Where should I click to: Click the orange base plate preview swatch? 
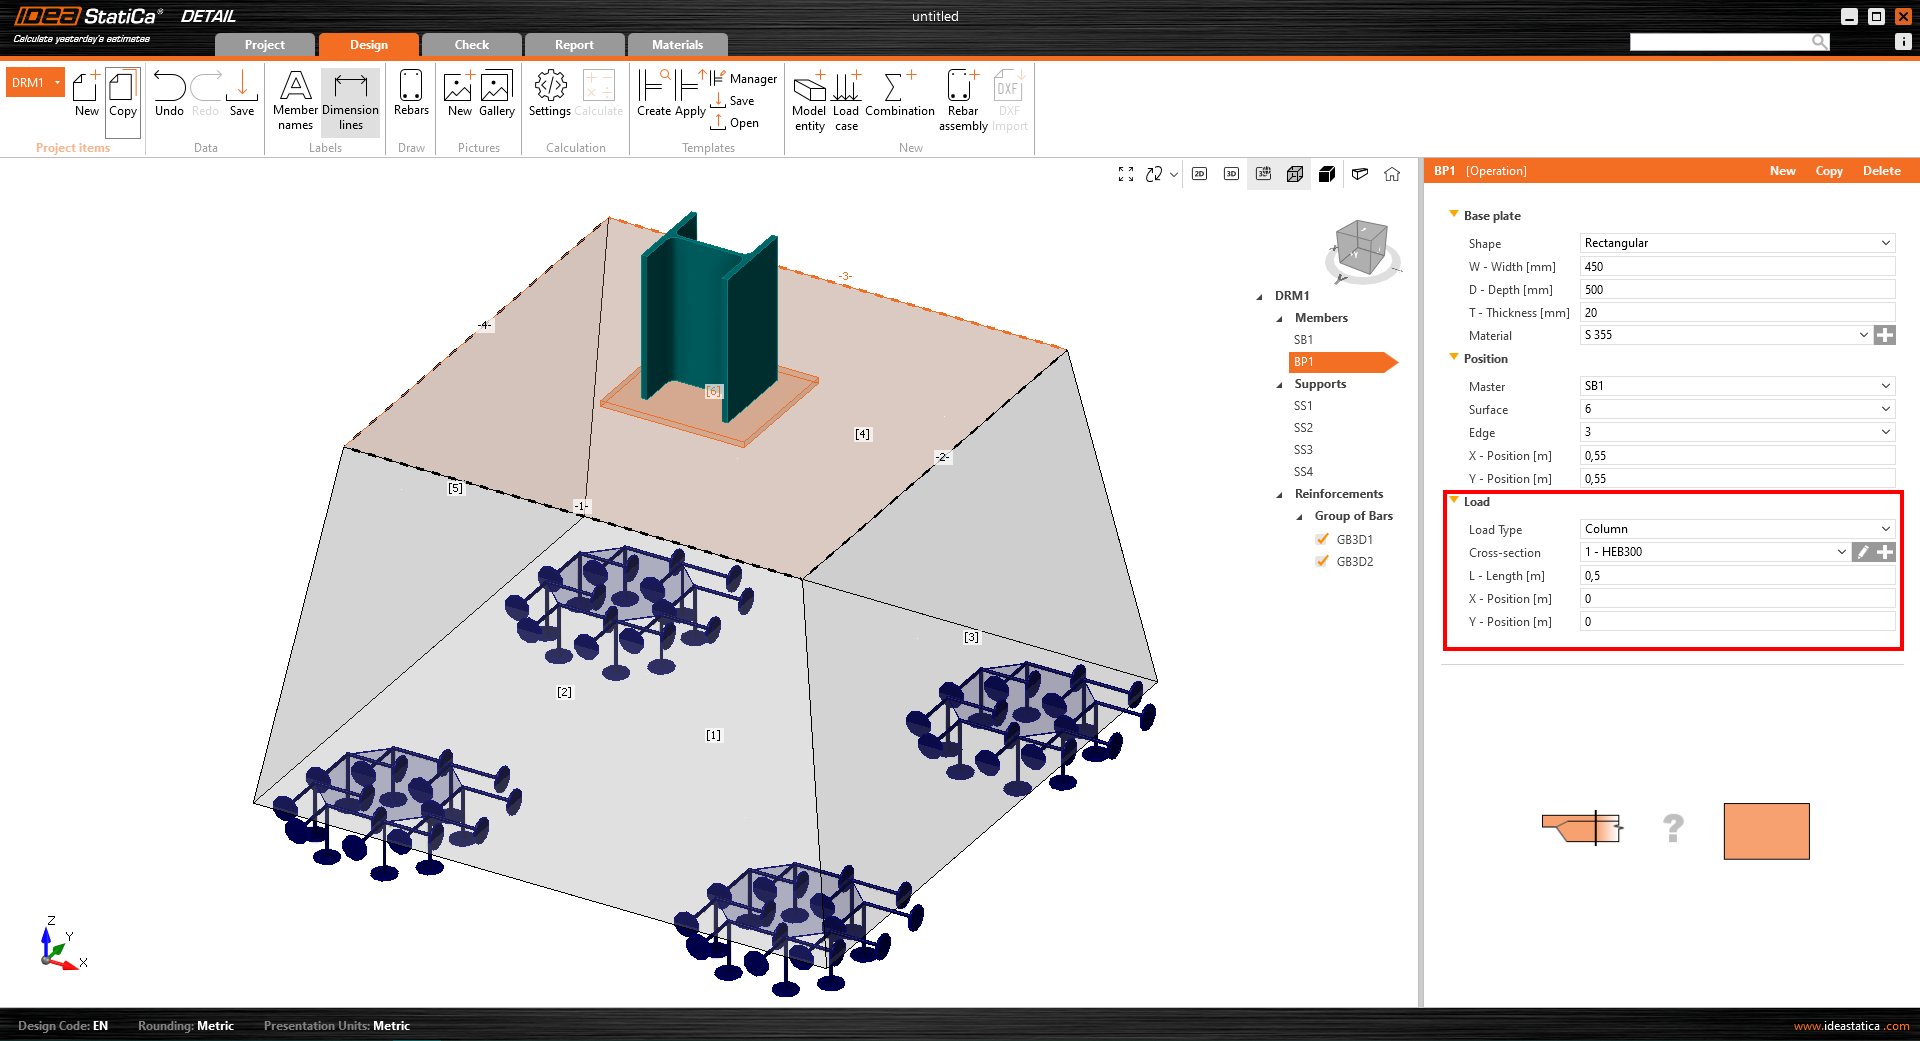1766,831
